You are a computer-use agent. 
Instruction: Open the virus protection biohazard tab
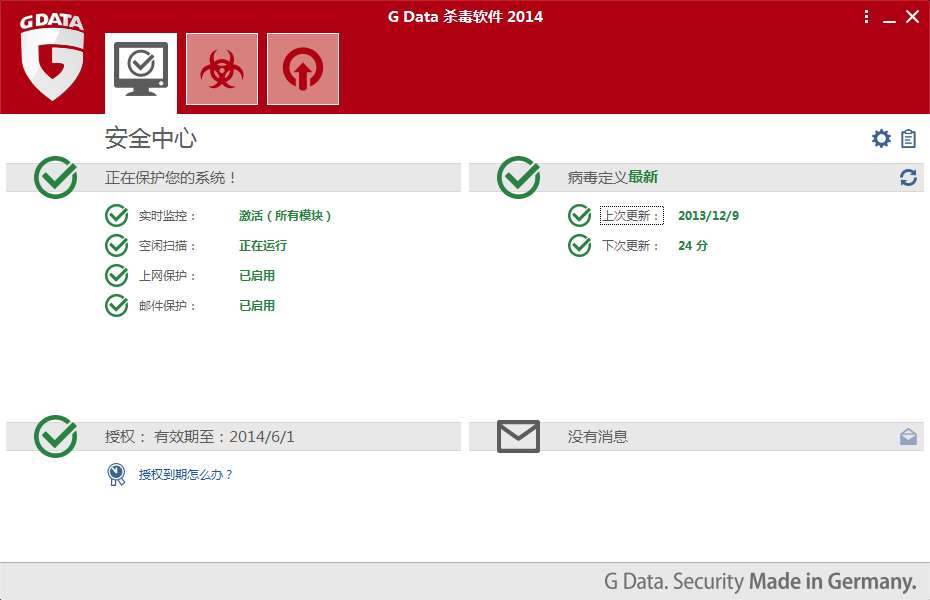coord(222,69)
